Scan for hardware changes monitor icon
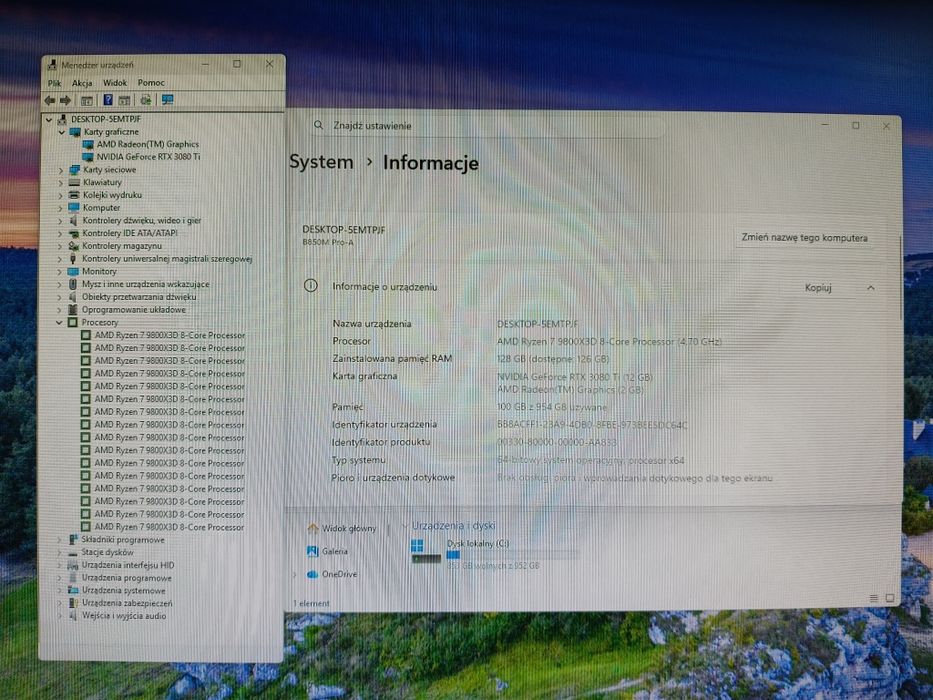Viewport: 933px width, 700px height. [167, 99]
